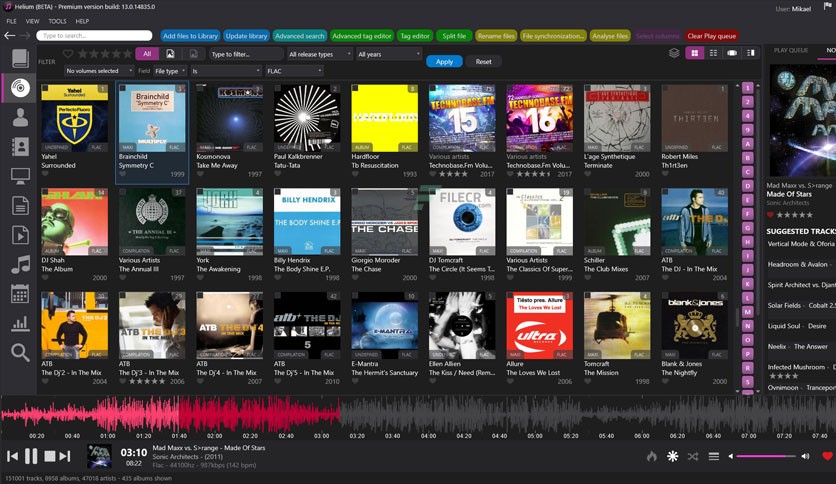This screenshot has height=484, width=836.
Task: Click the music note Tracks sidebar icon
Action: [x=20, y=264]
